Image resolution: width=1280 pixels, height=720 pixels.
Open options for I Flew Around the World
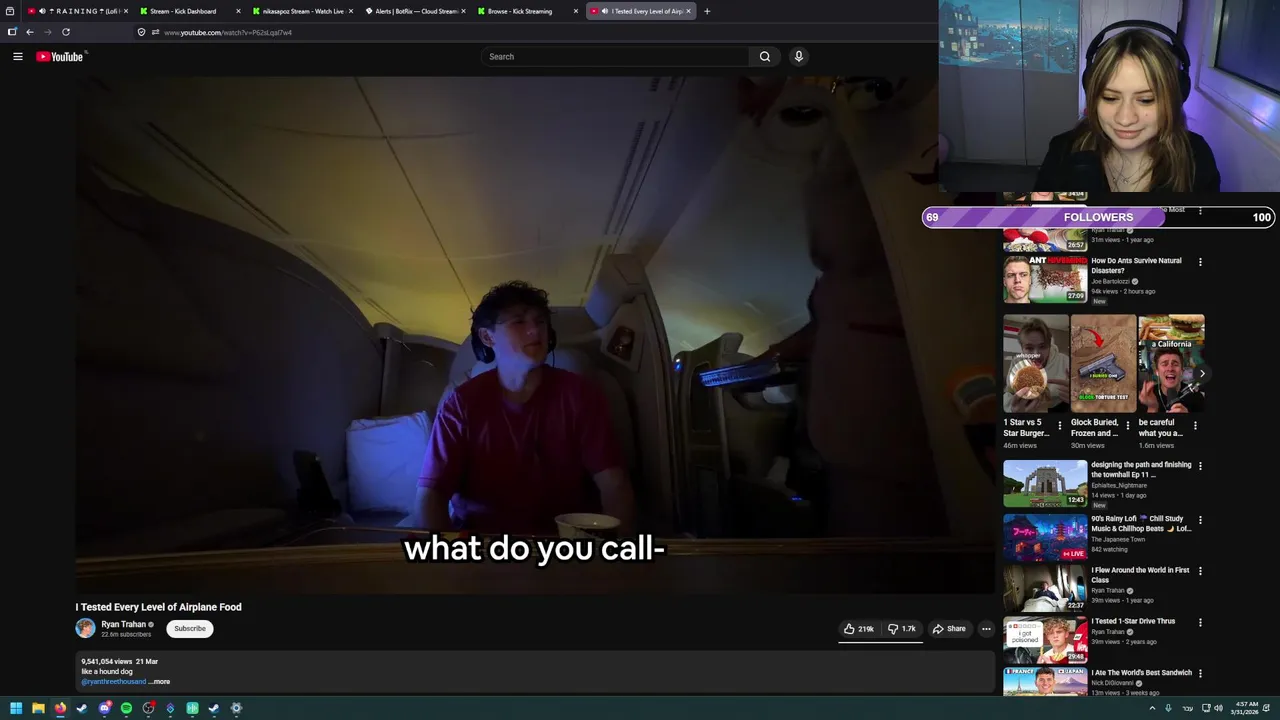tap(1200, 571)
